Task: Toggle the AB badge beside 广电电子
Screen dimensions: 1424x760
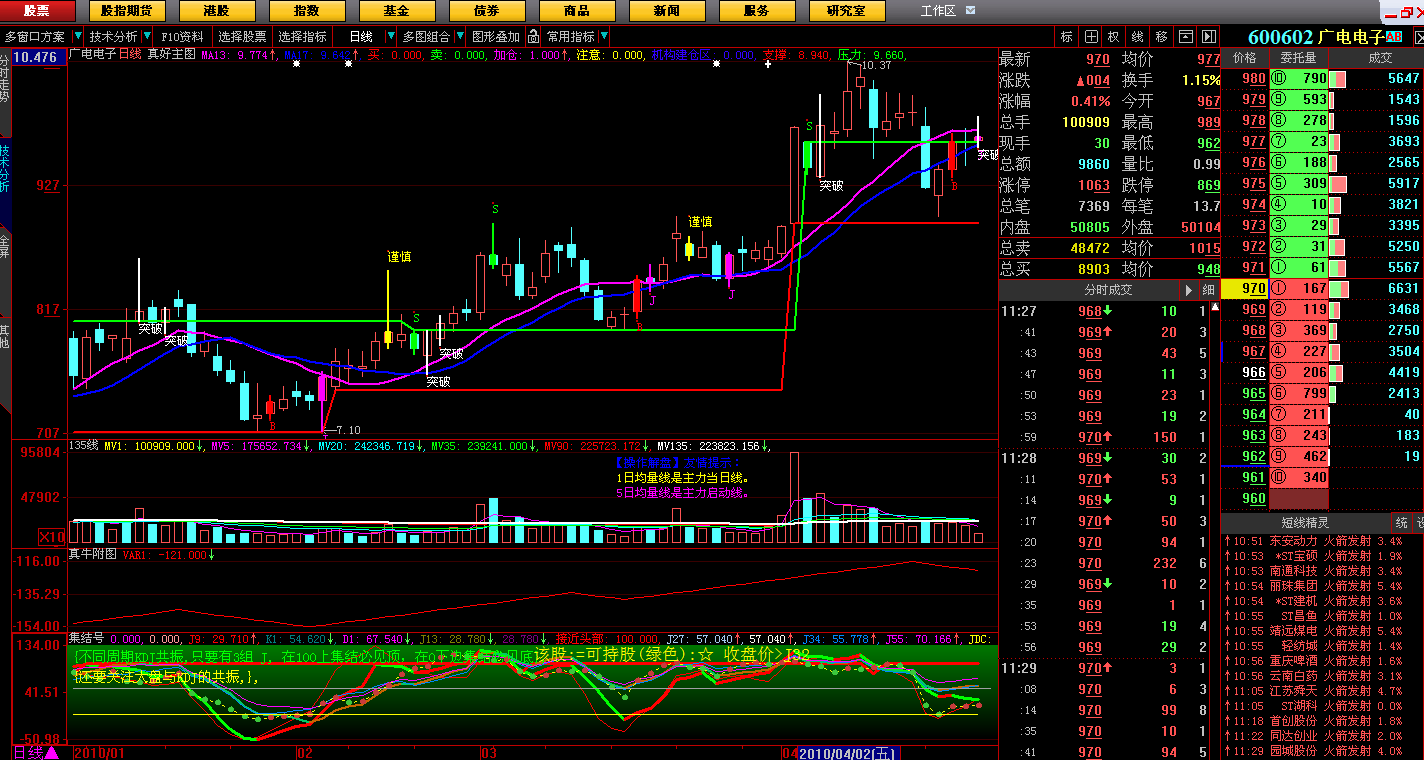Action: pyautogui.click(x=1395, y=37)
